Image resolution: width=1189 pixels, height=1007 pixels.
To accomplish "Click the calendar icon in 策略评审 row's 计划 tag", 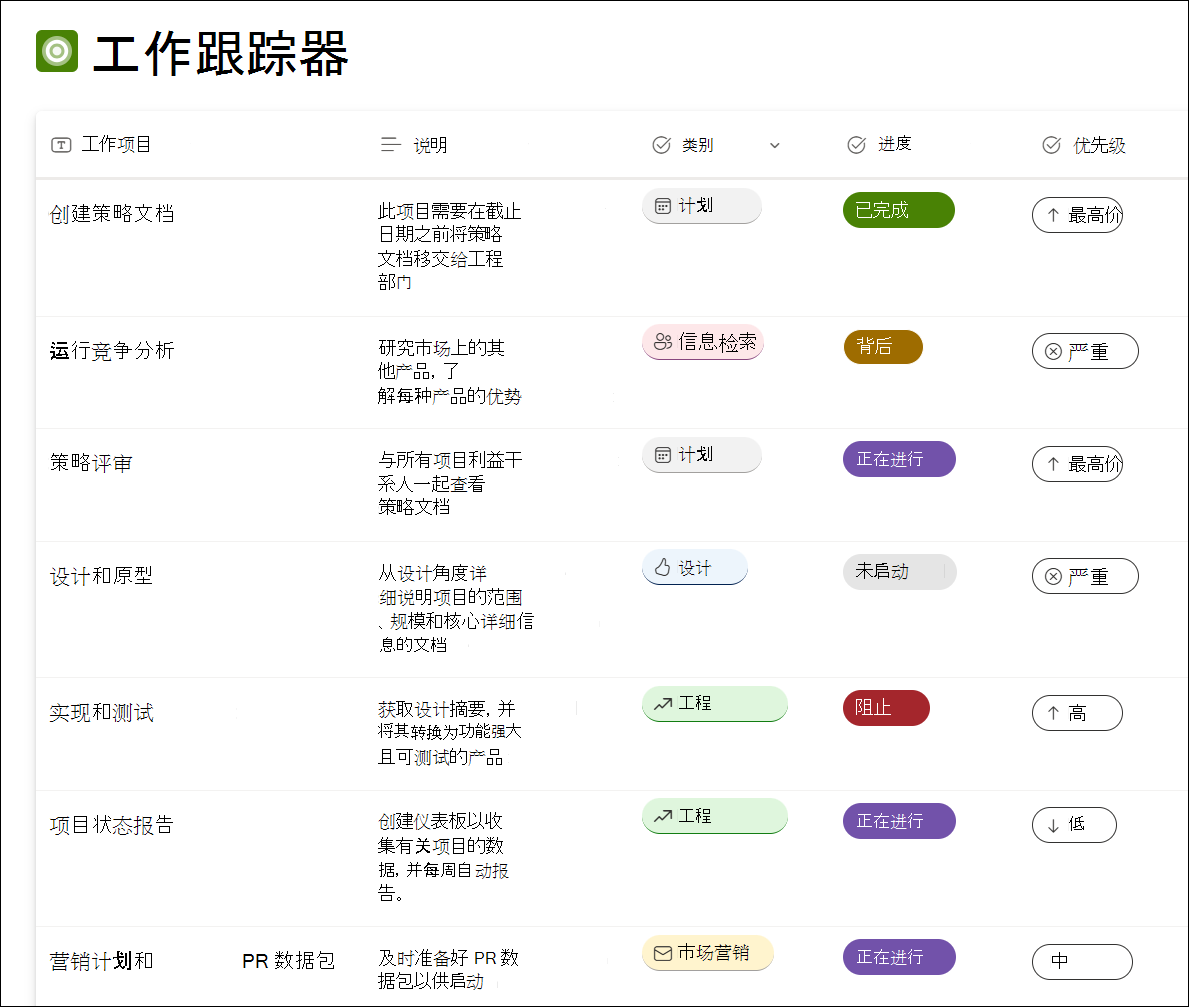I will pos(663,455).
